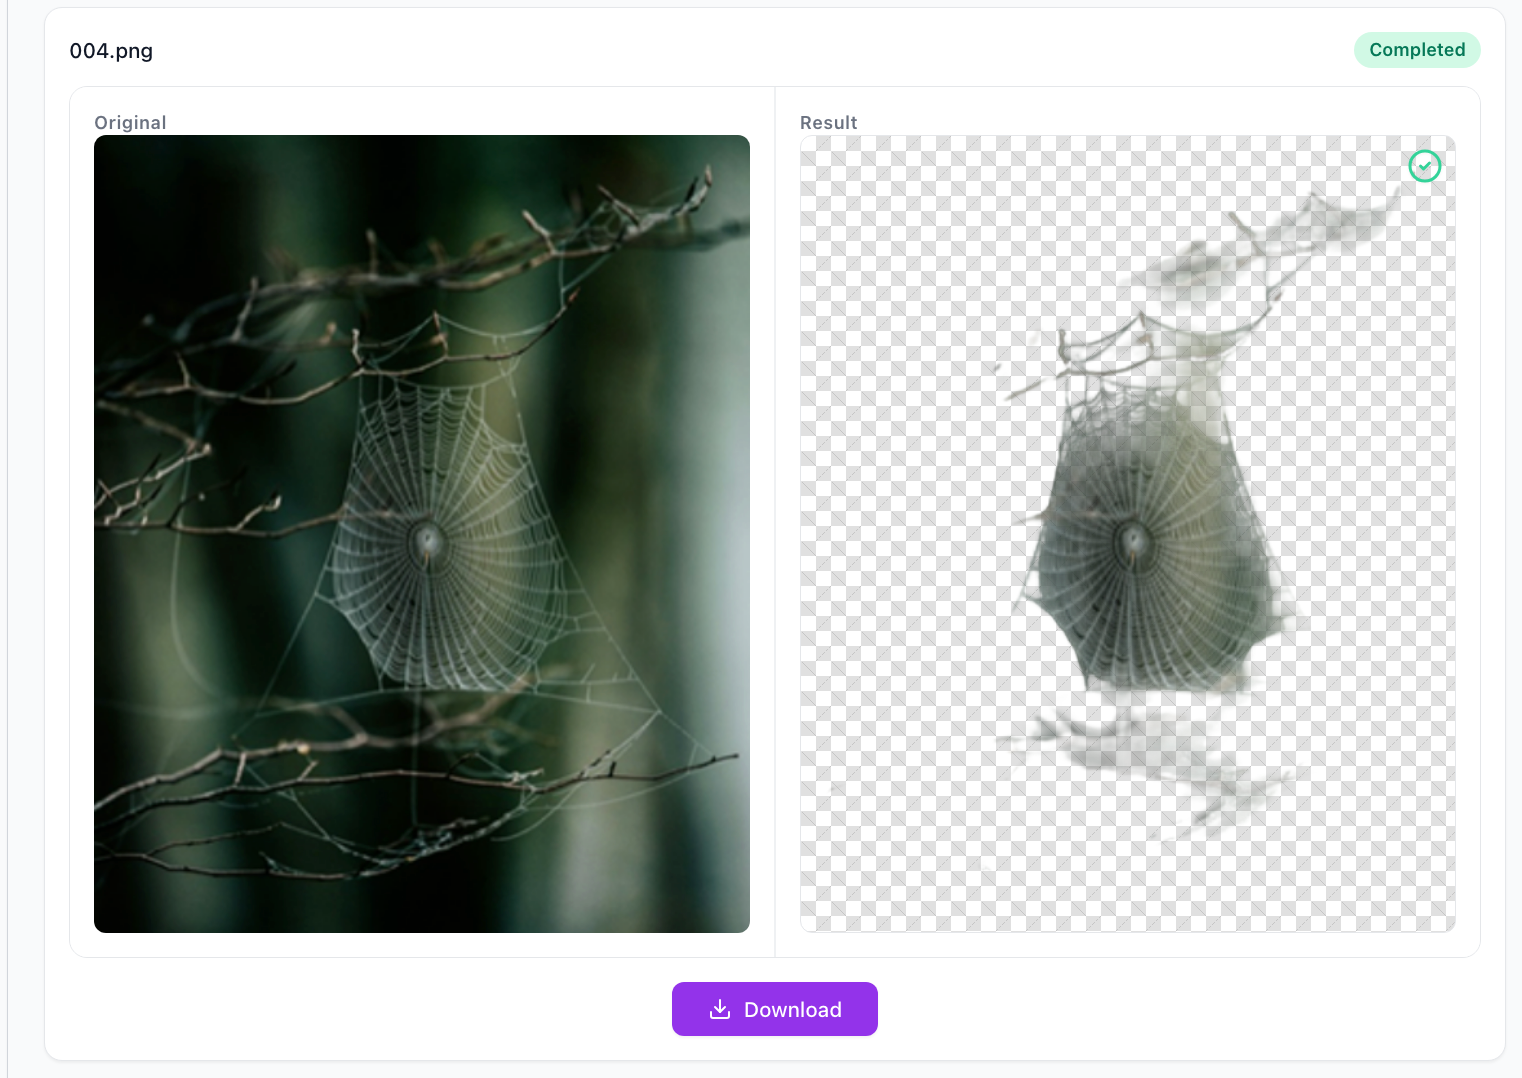The width and height of the screenshot is (1522, 1078).
Task: Click the Download text label
Action: (792, 1010)
